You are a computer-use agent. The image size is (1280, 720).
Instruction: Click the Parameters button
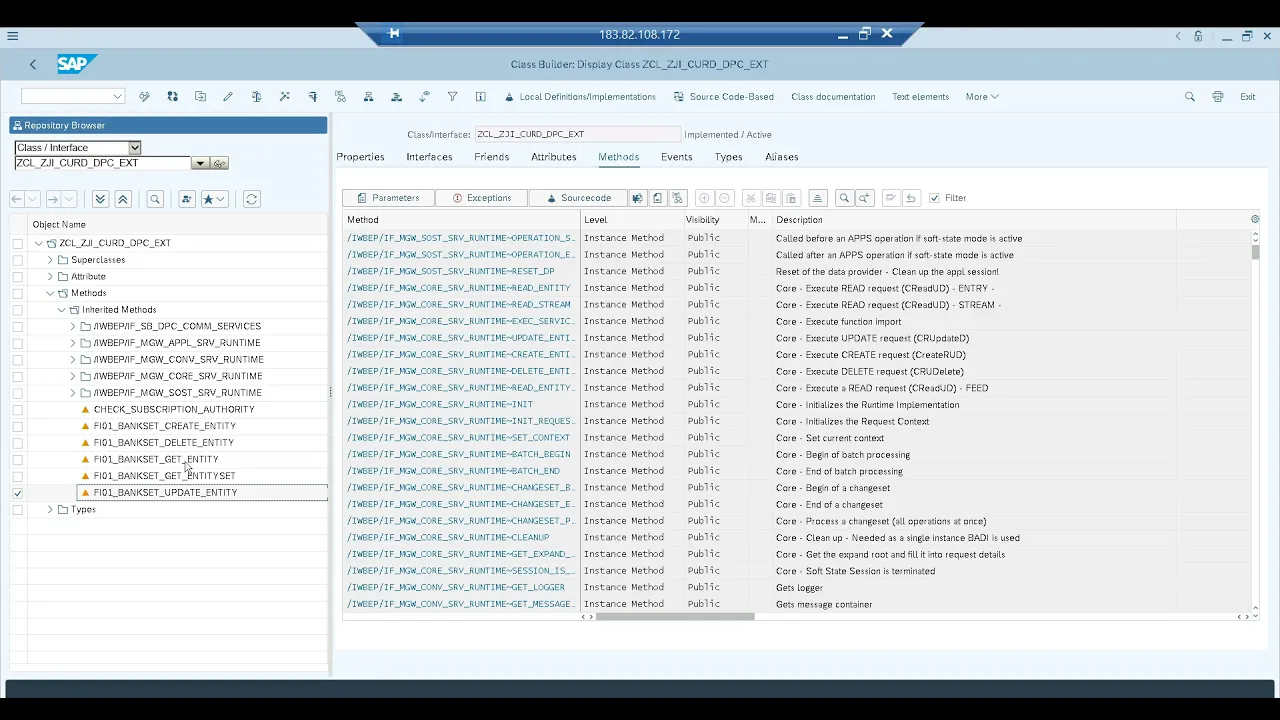tap(388, 198)
